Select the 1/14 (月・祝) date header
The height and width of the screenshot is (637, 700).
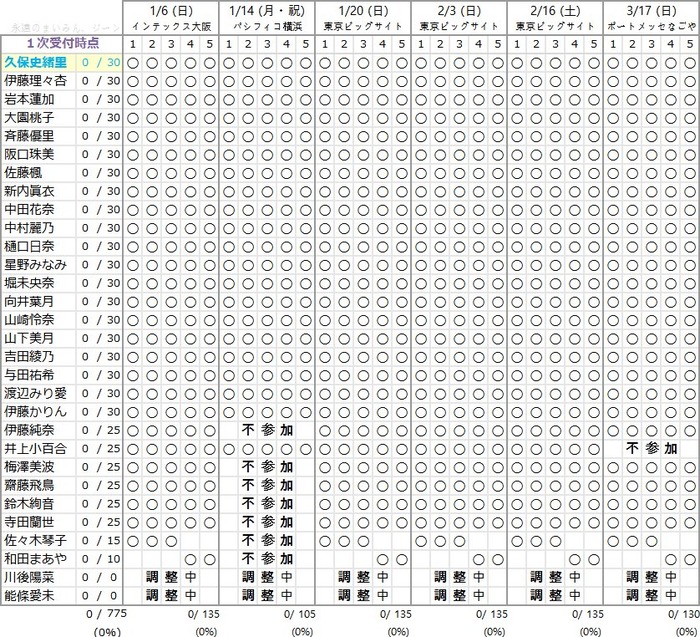(x=267, y=11)
